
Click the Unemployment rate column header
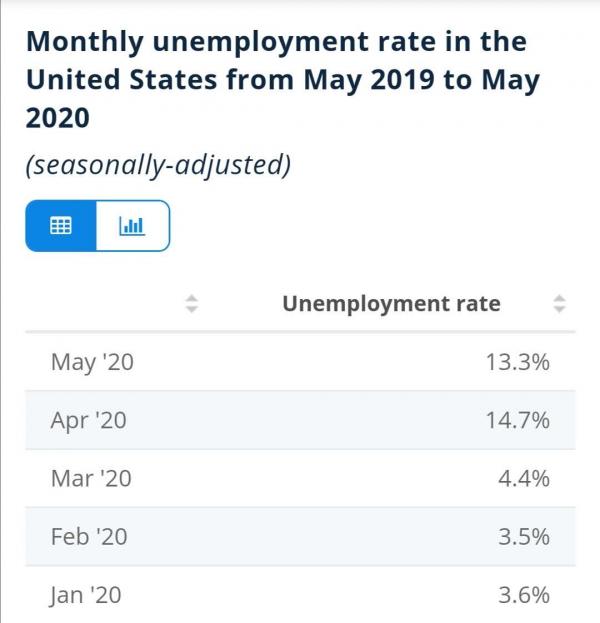point(391,303)
